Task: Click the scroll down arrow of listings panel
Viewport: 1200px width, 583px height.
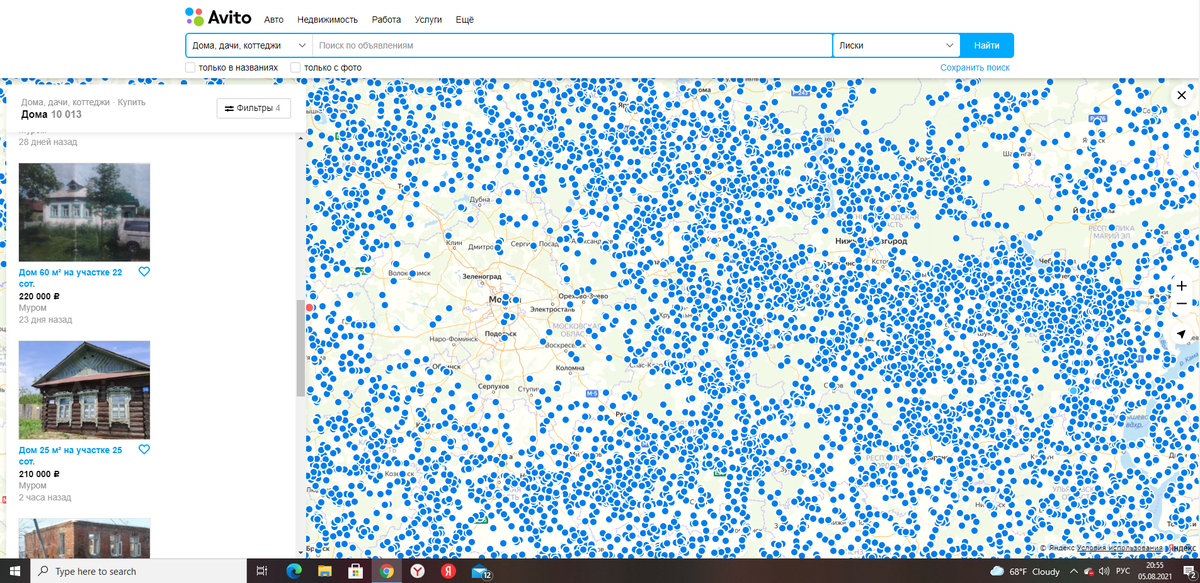Action: tap(301, 552)
